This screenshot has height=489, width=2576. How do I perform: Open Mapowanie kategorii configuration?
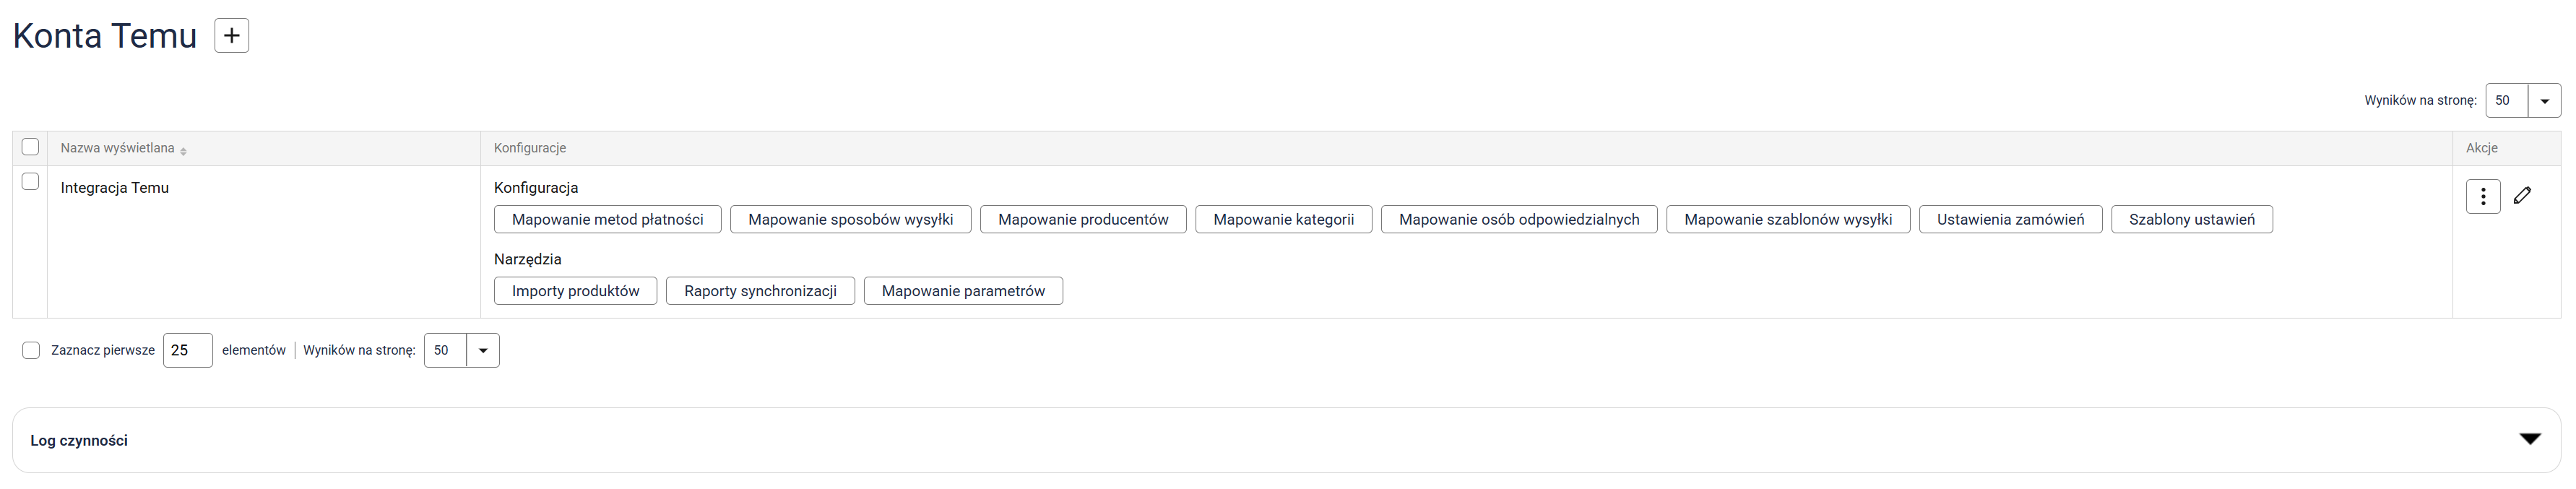click(1283, 220)
